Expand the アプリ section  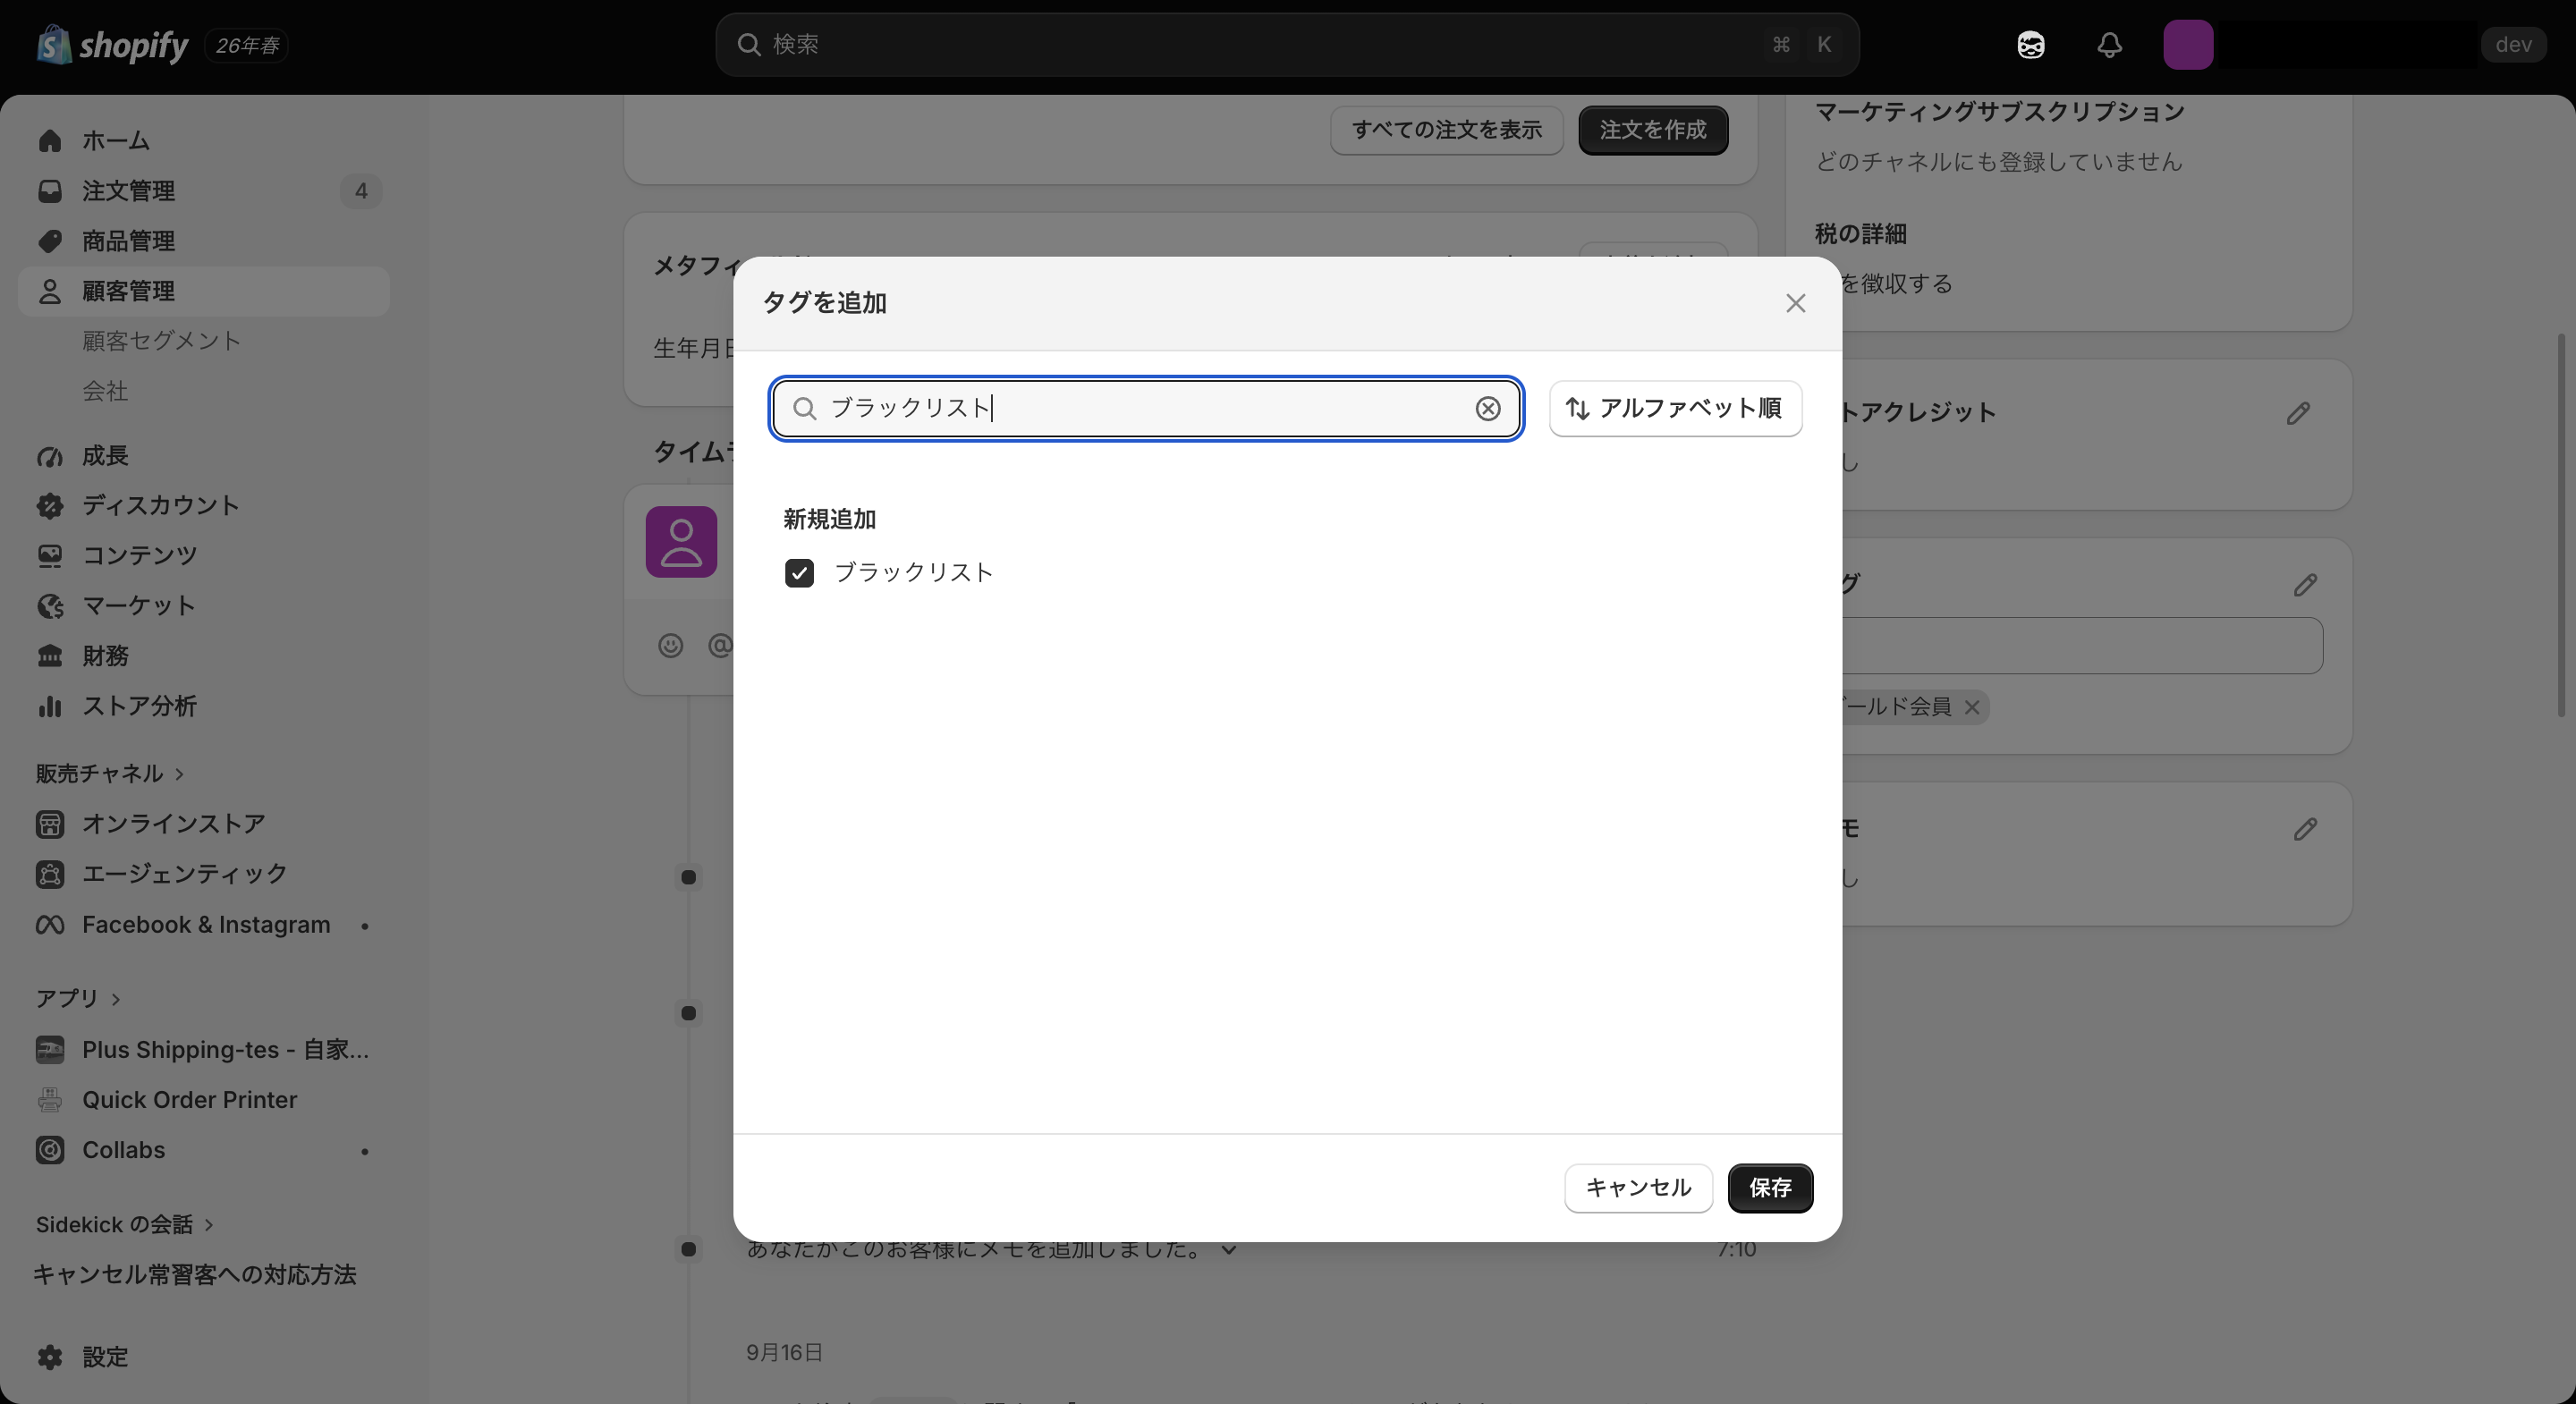coord(78,999)
